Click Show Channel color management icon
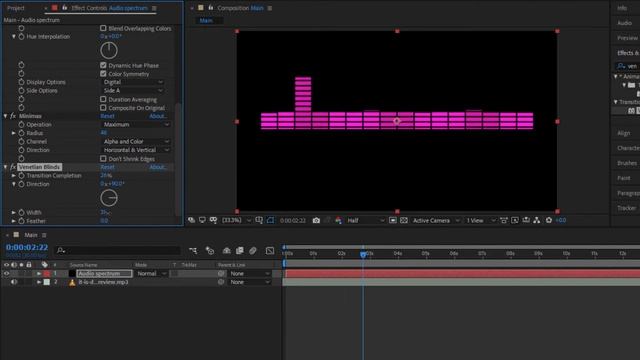640x360 pixels. coord(338,220)
